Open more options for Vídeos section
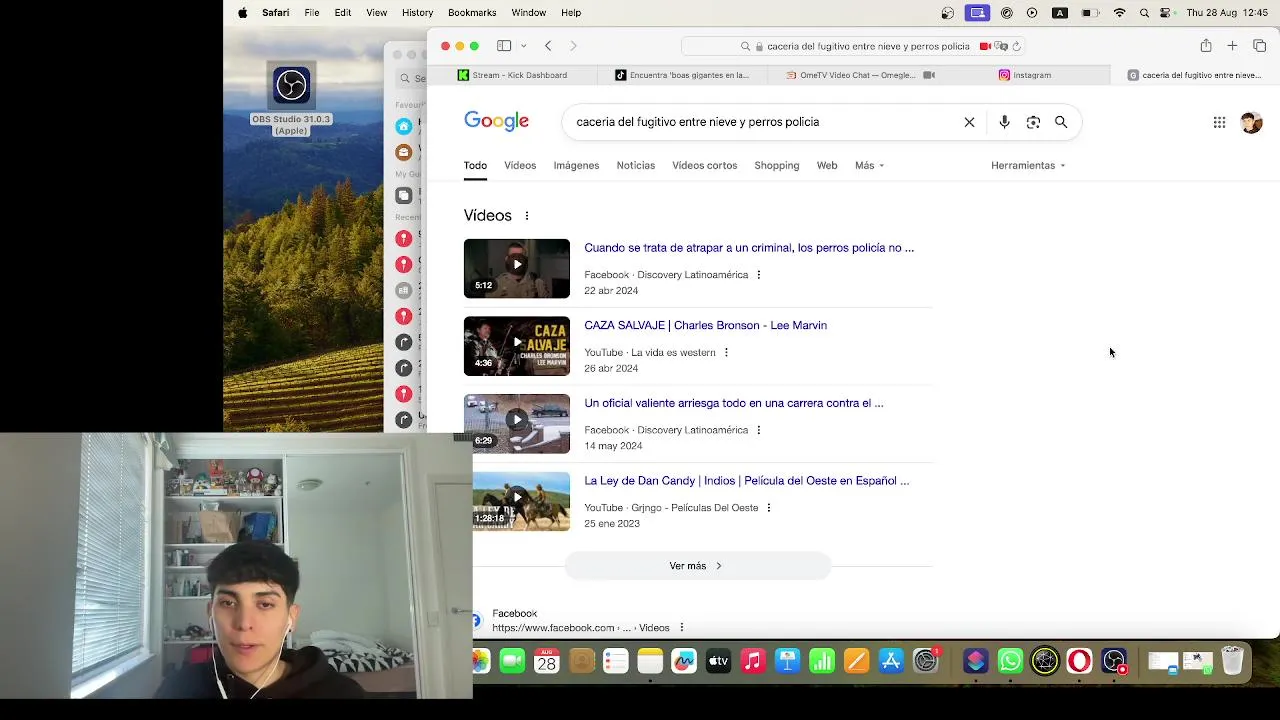Image resolution: width=1280 pixels, height=720 pixels. point(527,216)
